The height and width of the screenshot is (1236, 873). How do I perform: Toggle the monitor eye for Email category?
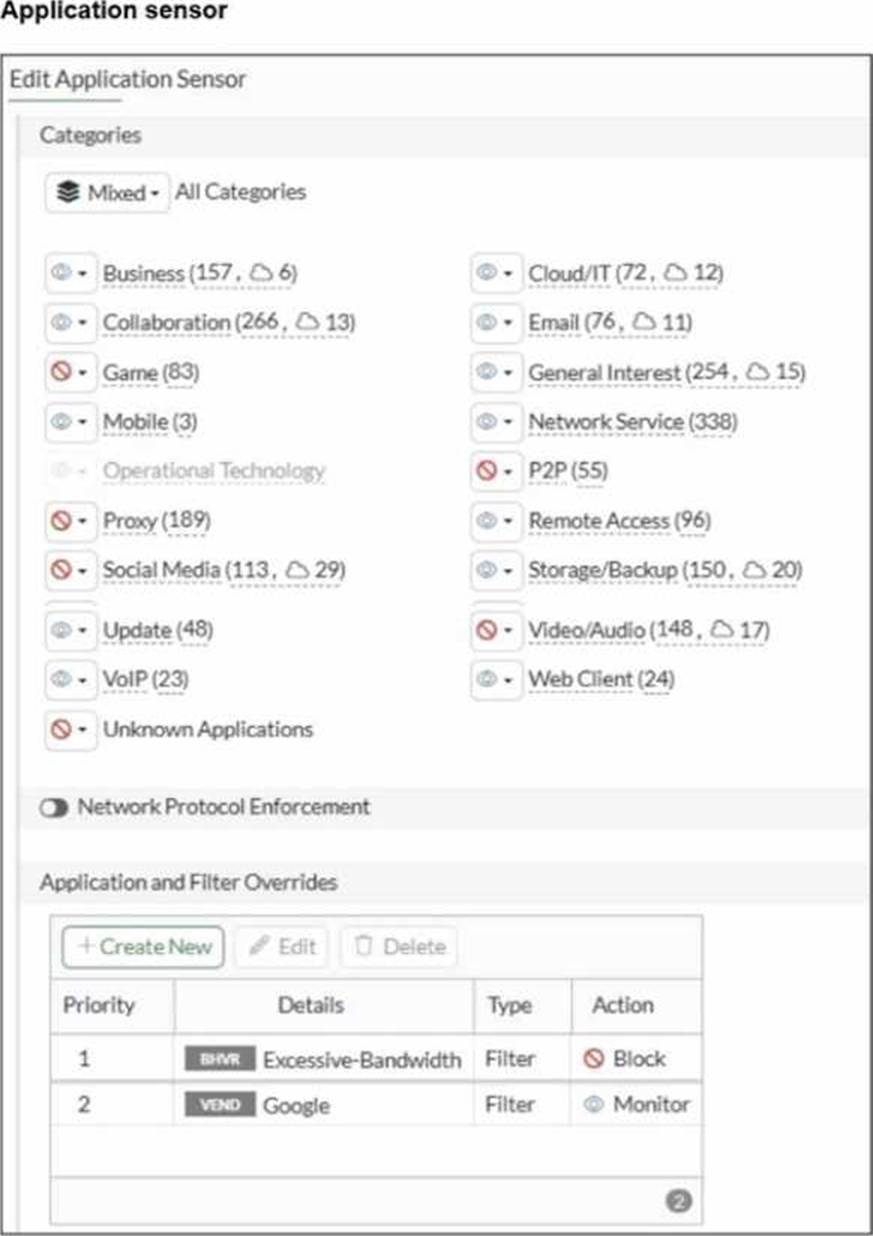tap(487, 323)
